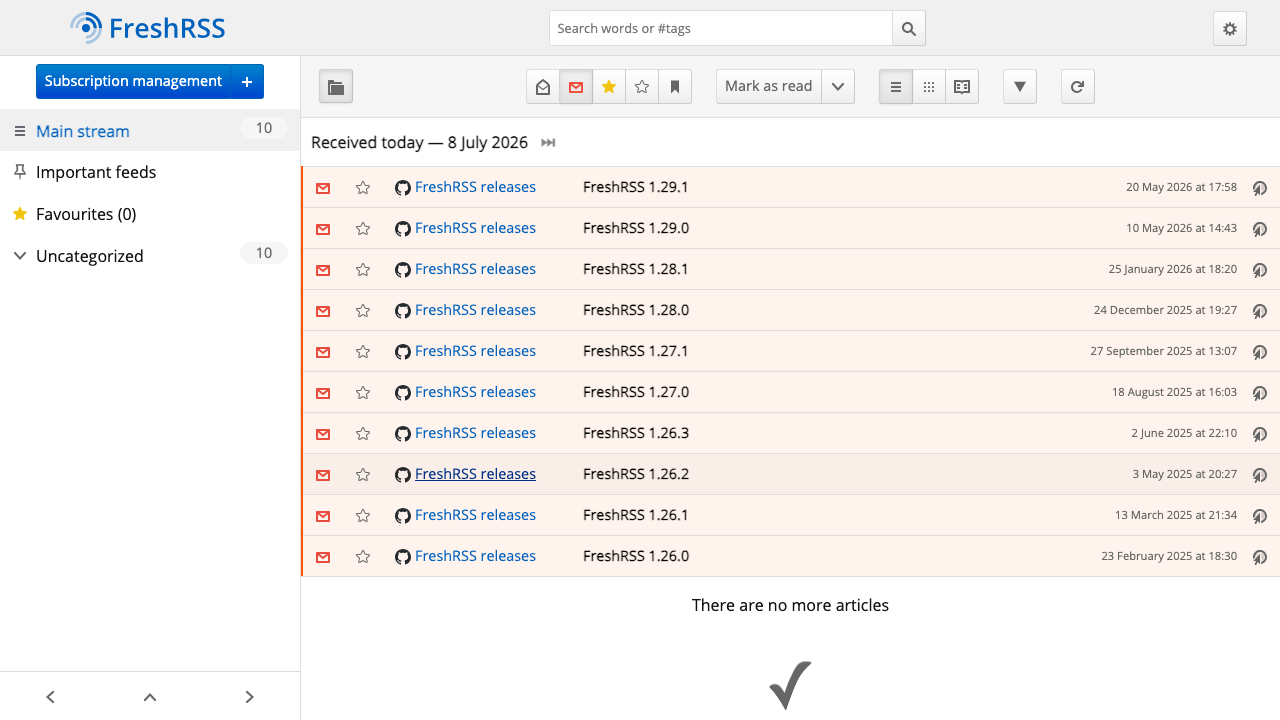Open Uncategorized category label
Viewport: 1280px width, 720px height.
coord(90,256)
